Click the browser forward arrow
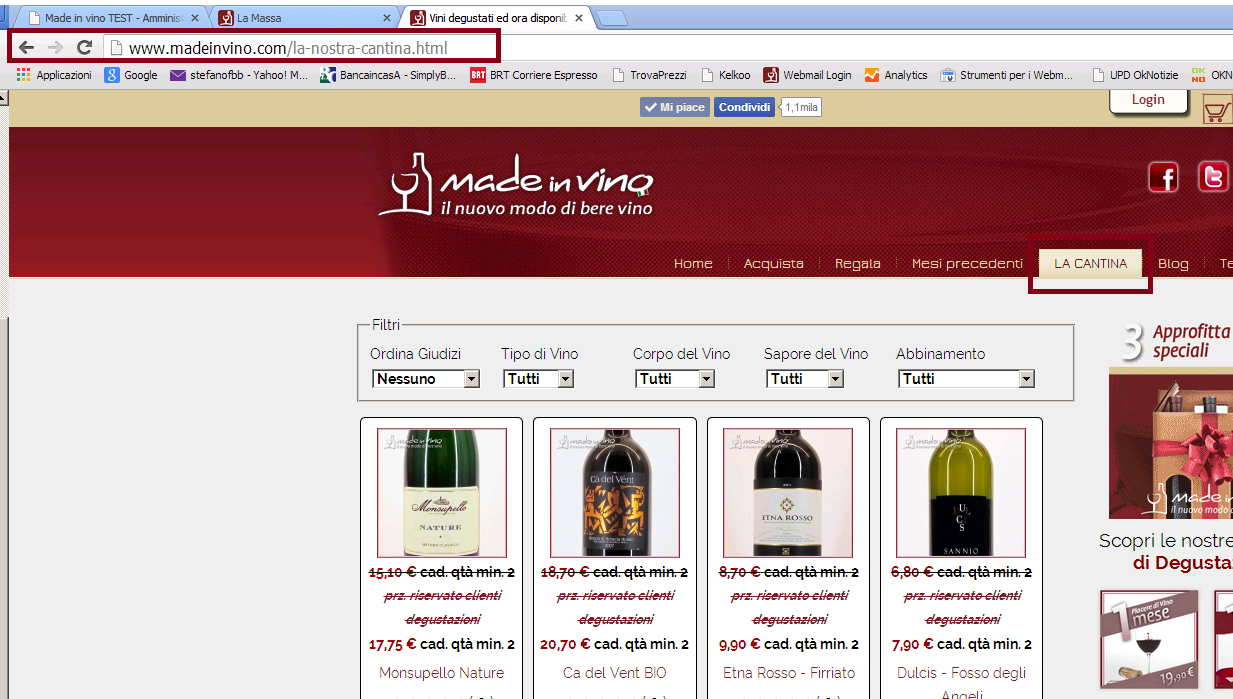 pyautogui.click(x=56, y=48)
